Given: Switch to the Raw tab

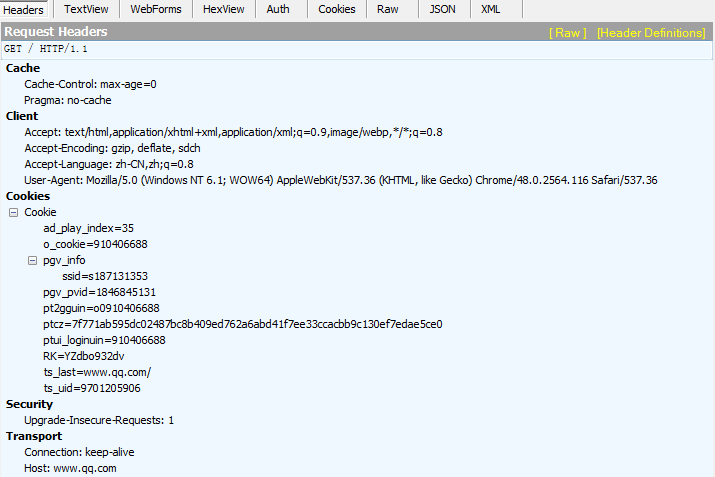Looking at the screenshot, I should point(387,9).
